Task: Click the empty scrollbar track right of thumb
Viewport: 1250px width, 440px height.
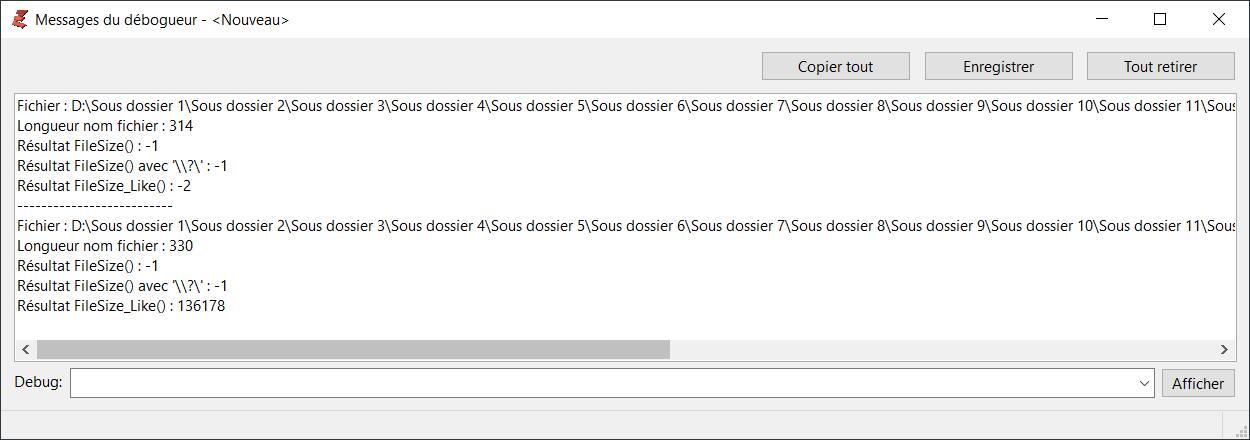Action: (940, 349)
